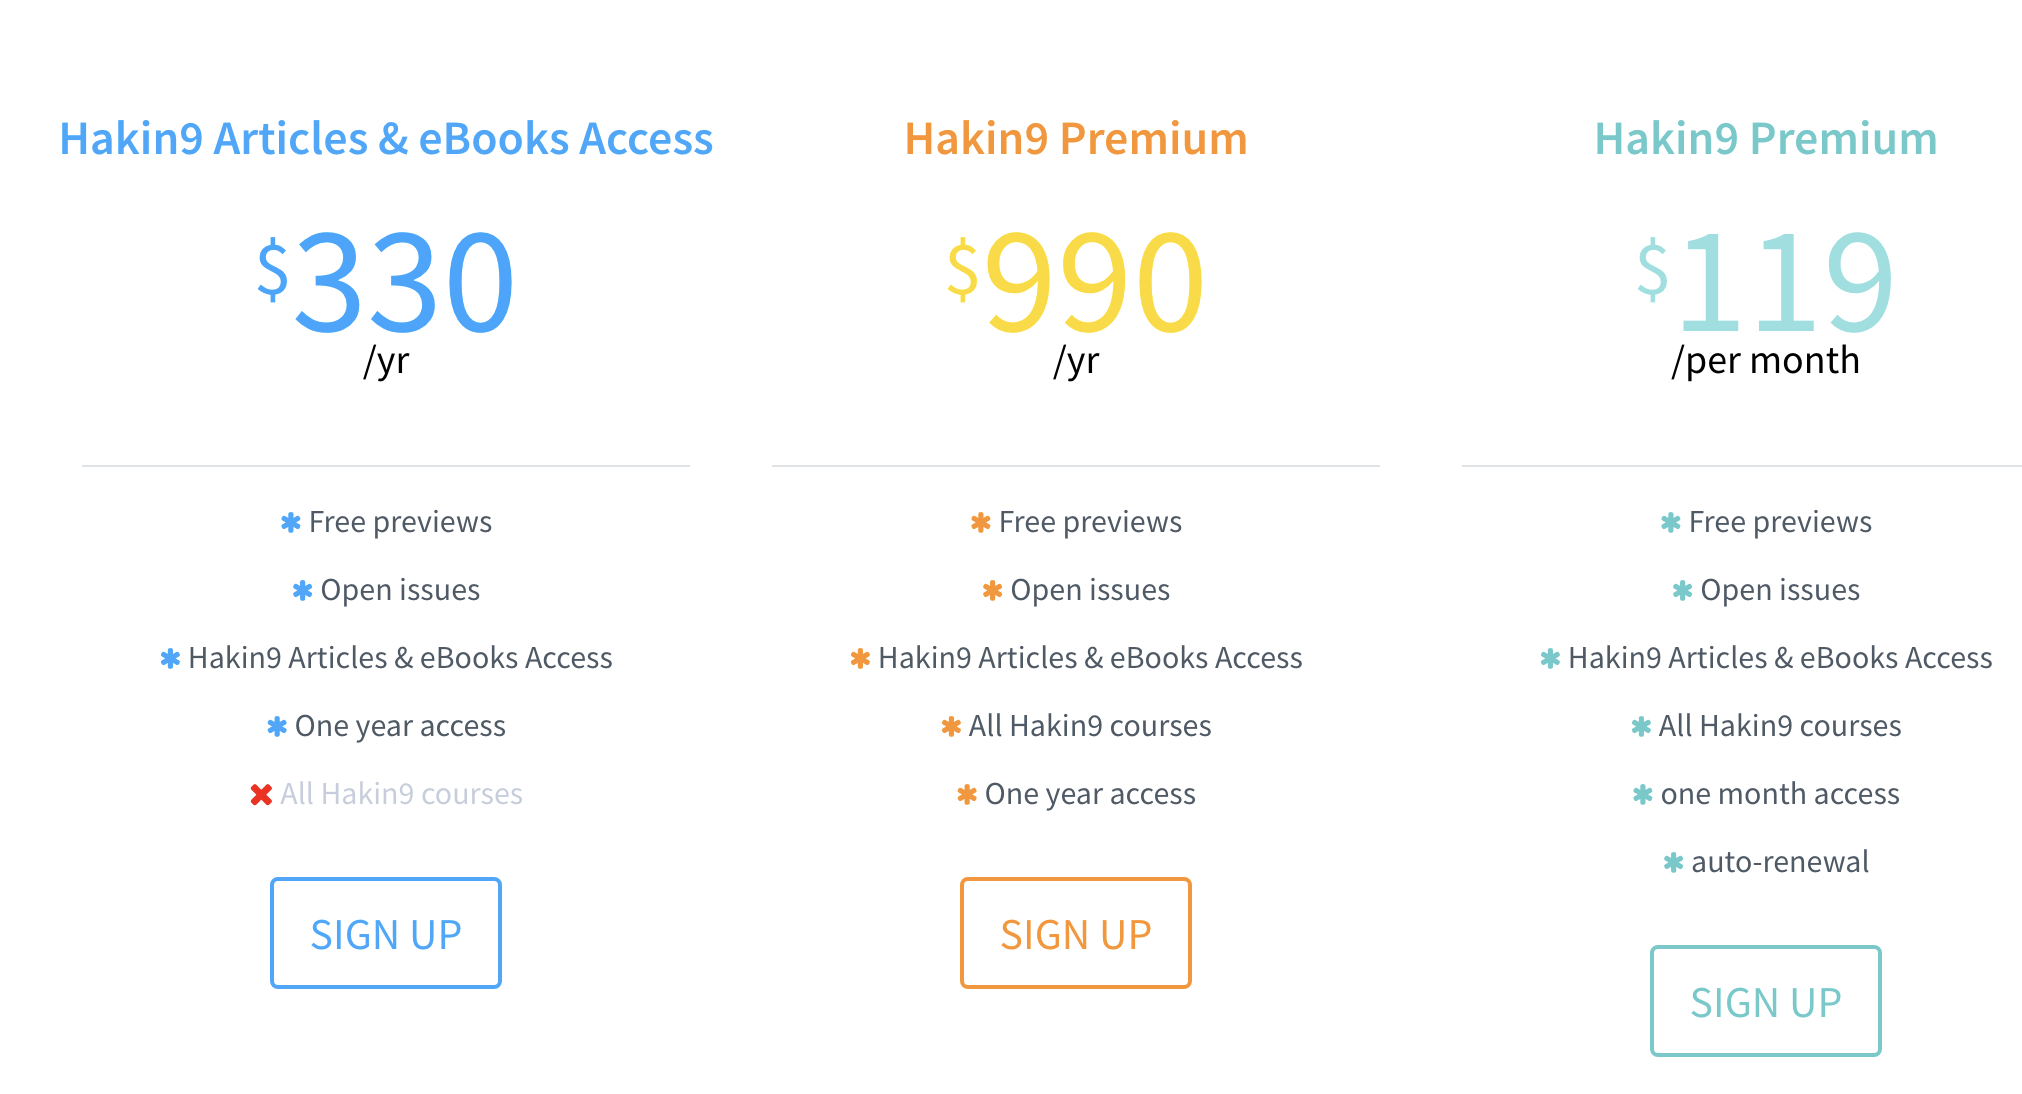Image resolution: width=2022 pixels, height=1094 pixels.
Task: Click orange asterisk beside All Hakin9 courses
Action: [x=951, y=727]
